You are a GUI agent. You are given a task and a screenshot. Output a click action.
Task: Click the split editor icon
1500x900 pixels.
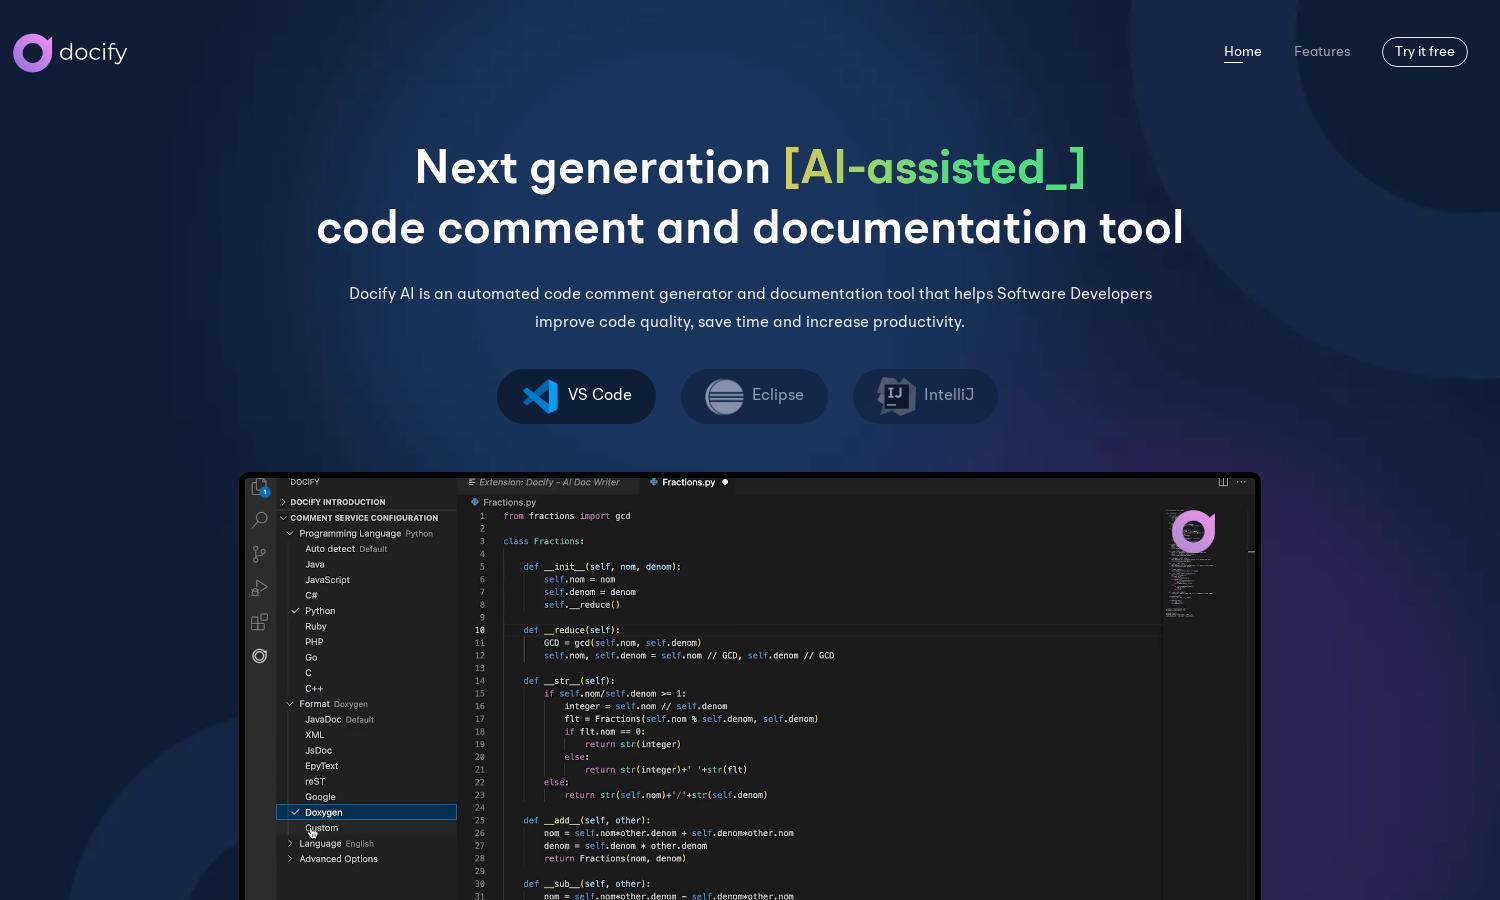point(1223,482)
